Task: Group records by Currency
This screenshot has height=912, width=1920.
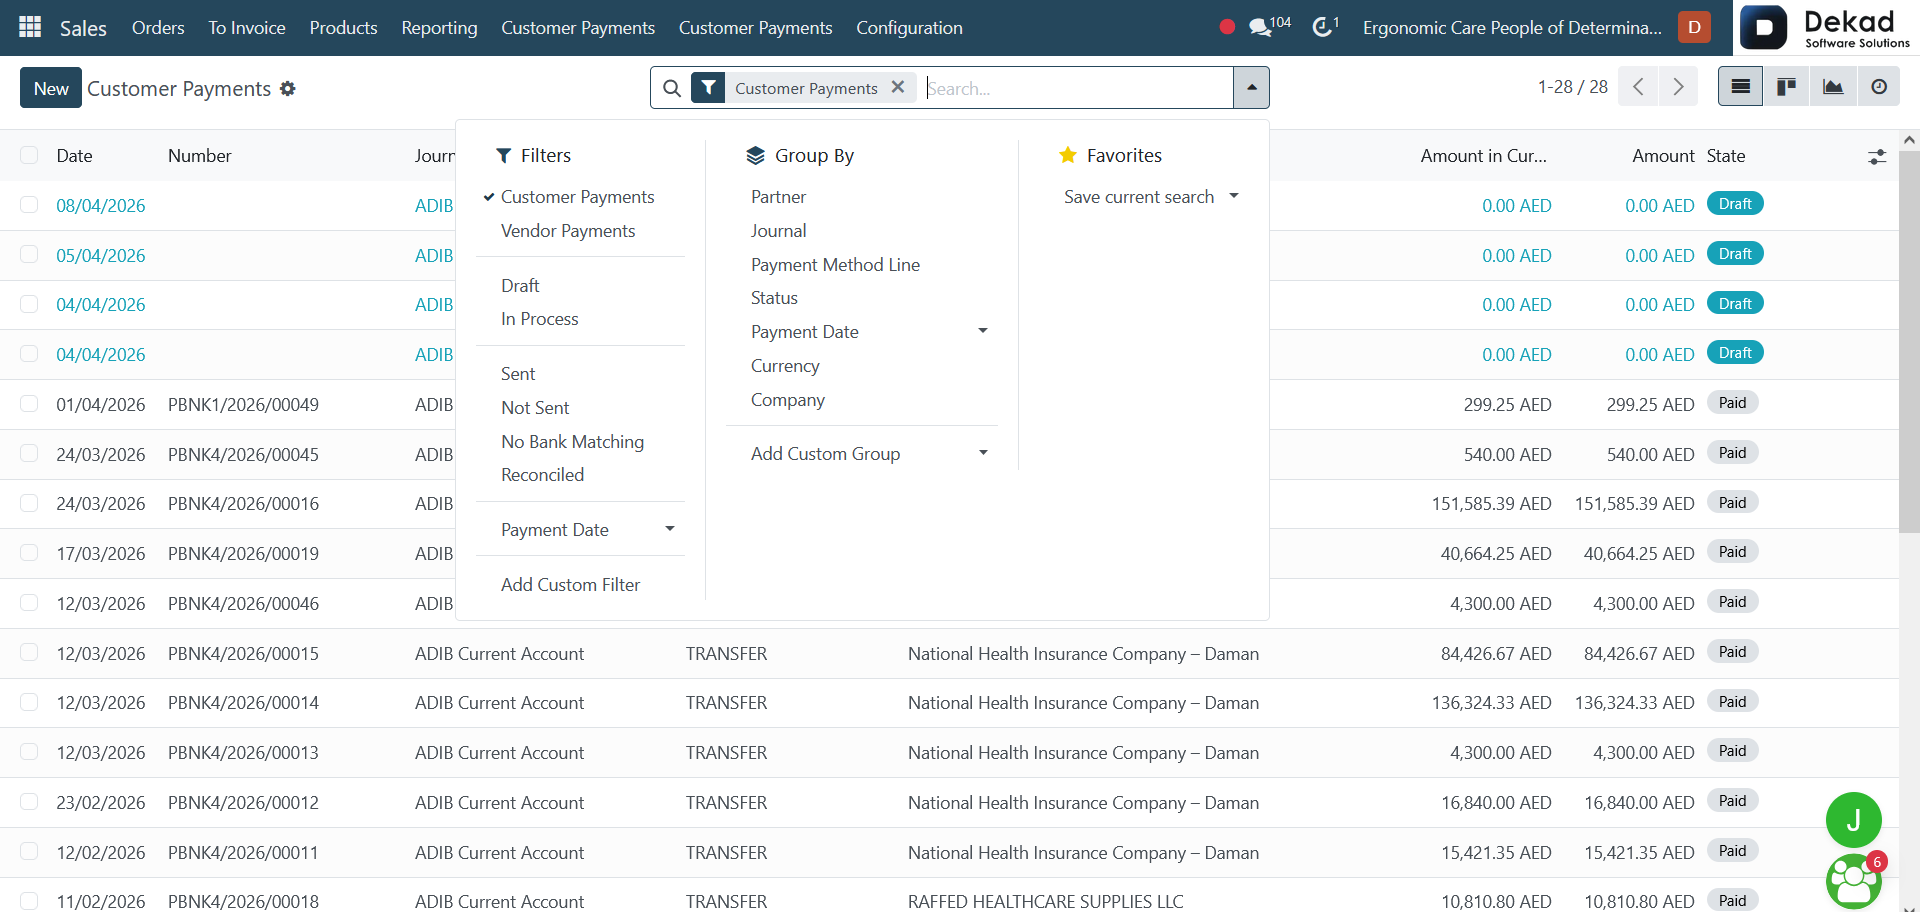Action: (x=785, y=365)
